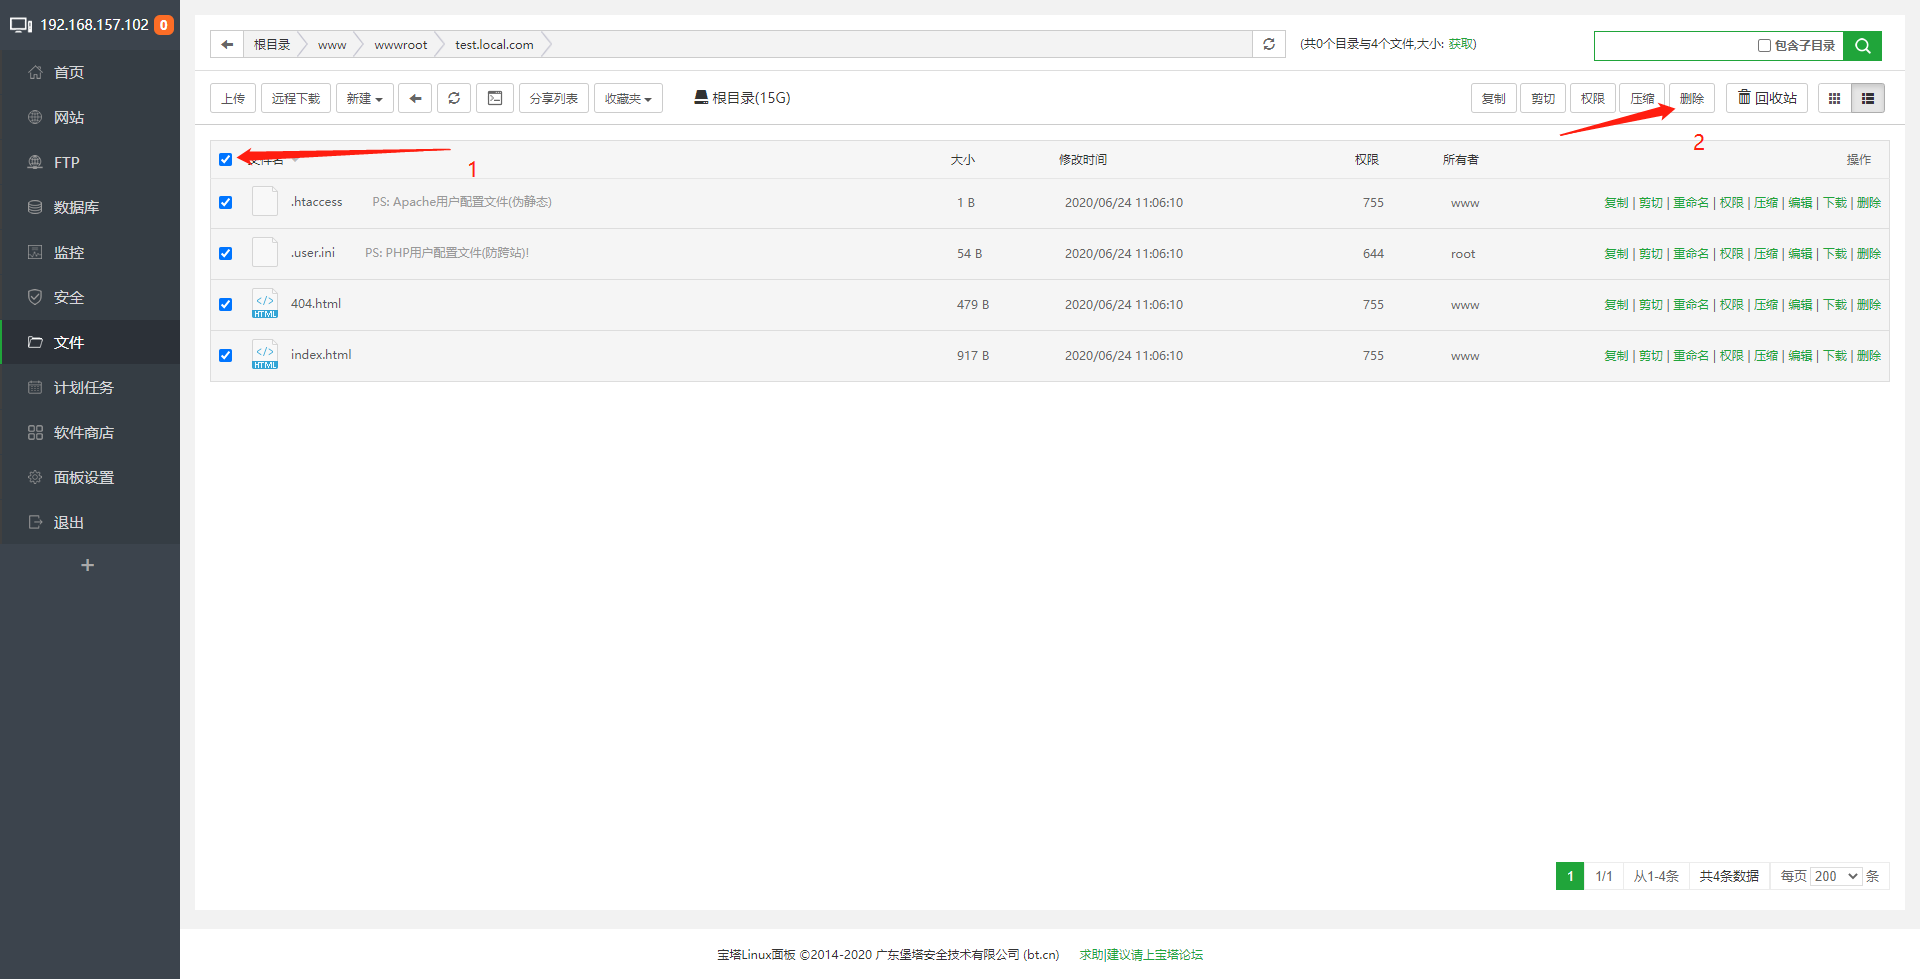
Task: Open the 首页 home sidebar item
Action: (90, 72)
